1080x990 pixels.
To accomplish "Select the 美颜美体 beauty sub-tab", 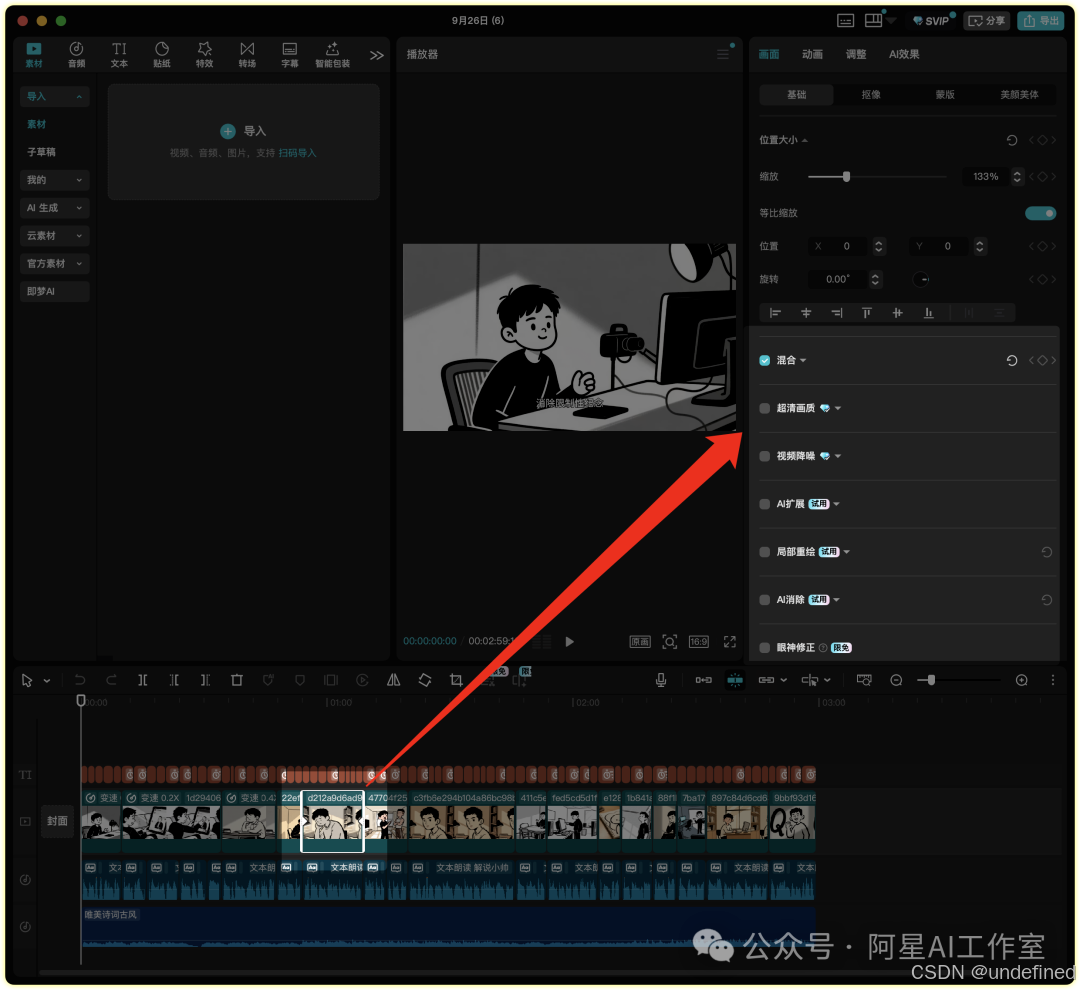I will pyautogui.click(x=1019, y=94).
